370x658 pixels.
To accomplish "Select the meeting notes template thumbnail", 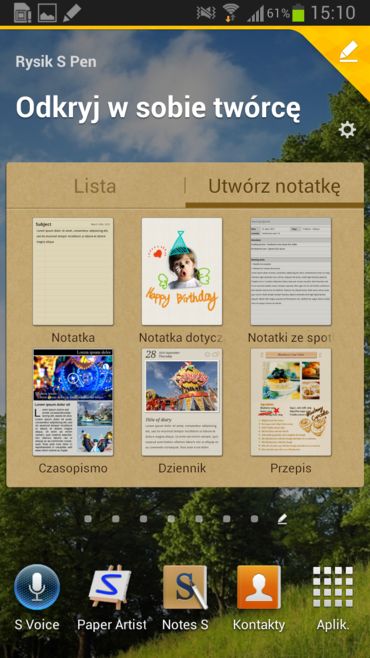I will click(x=291, y=272).
